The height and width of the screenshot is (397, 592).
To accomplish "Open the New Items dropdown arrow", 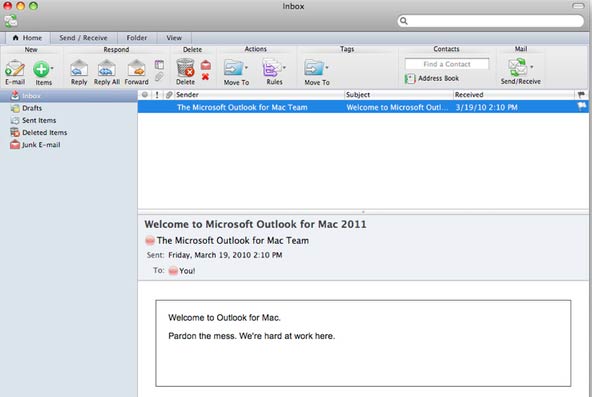I will 52,68.
